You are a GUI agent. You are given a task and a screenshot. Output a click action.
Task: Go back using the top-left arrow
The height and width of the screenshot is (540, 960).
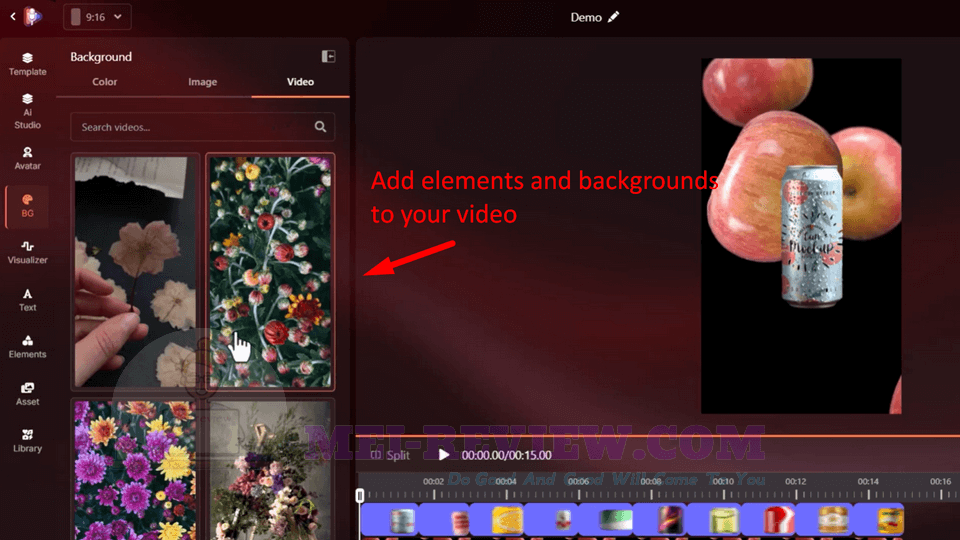(x=13, y=17)
